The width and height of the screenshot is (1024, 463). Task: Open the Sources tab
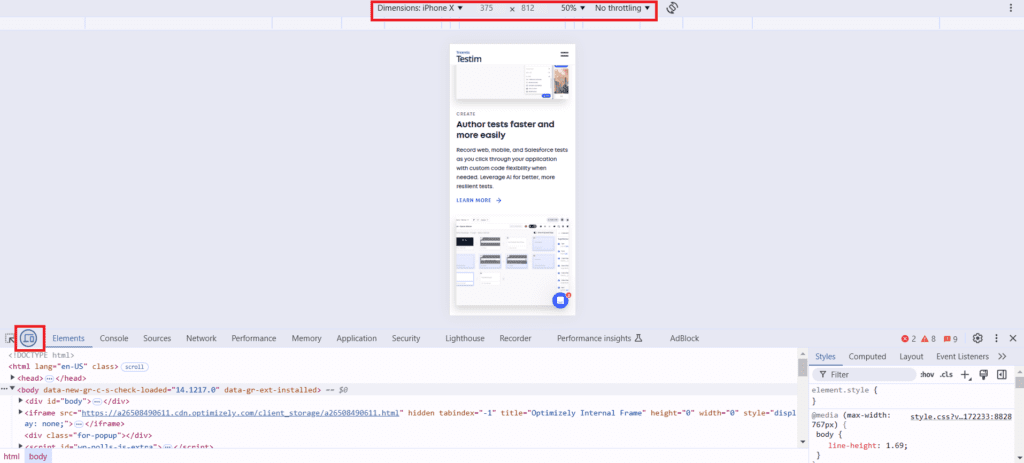(157, 338)
